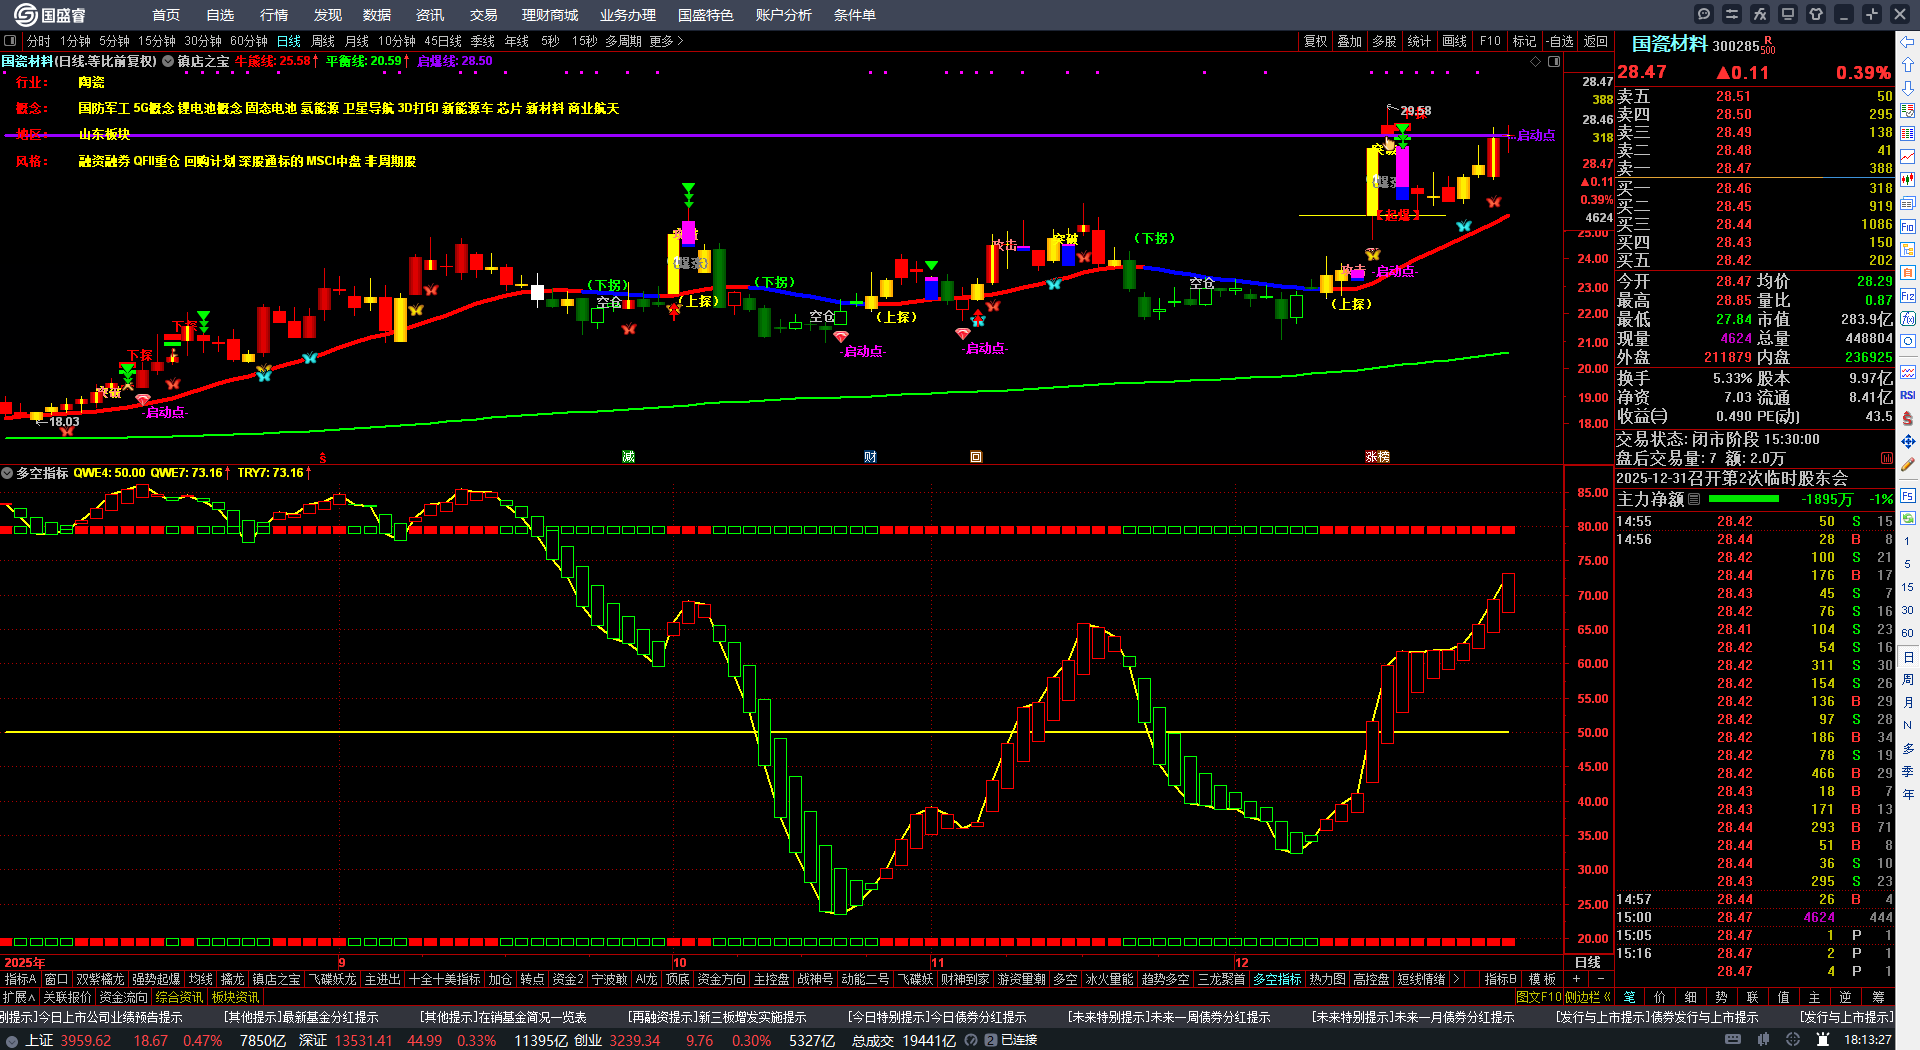Click the RSI indicator sidebar icon

point(1908,395)
